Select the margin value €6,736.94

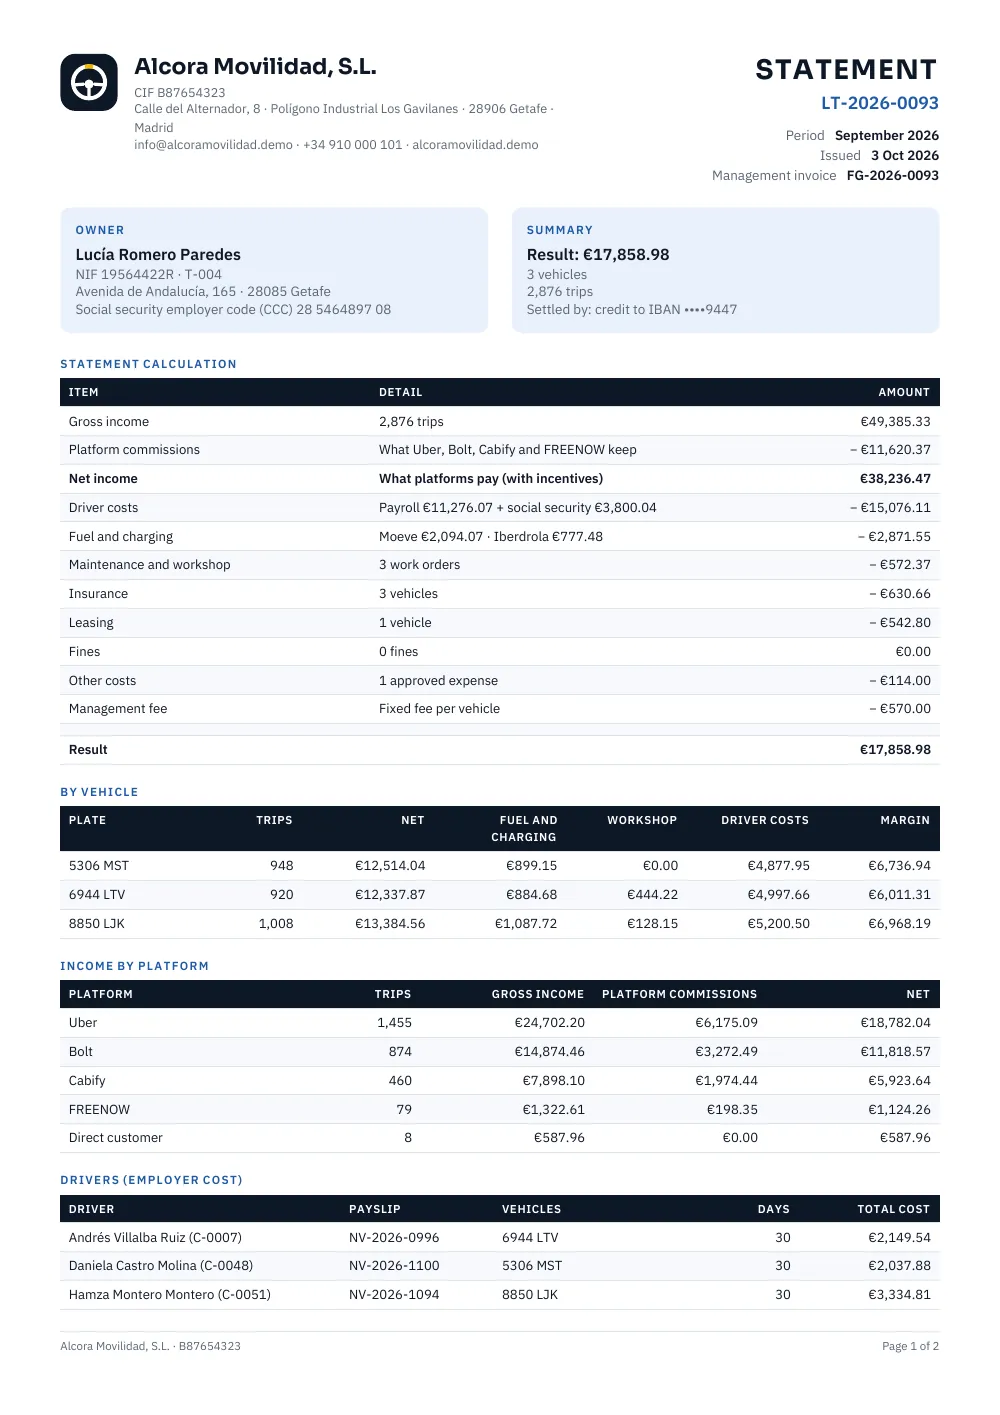[900, 866]
